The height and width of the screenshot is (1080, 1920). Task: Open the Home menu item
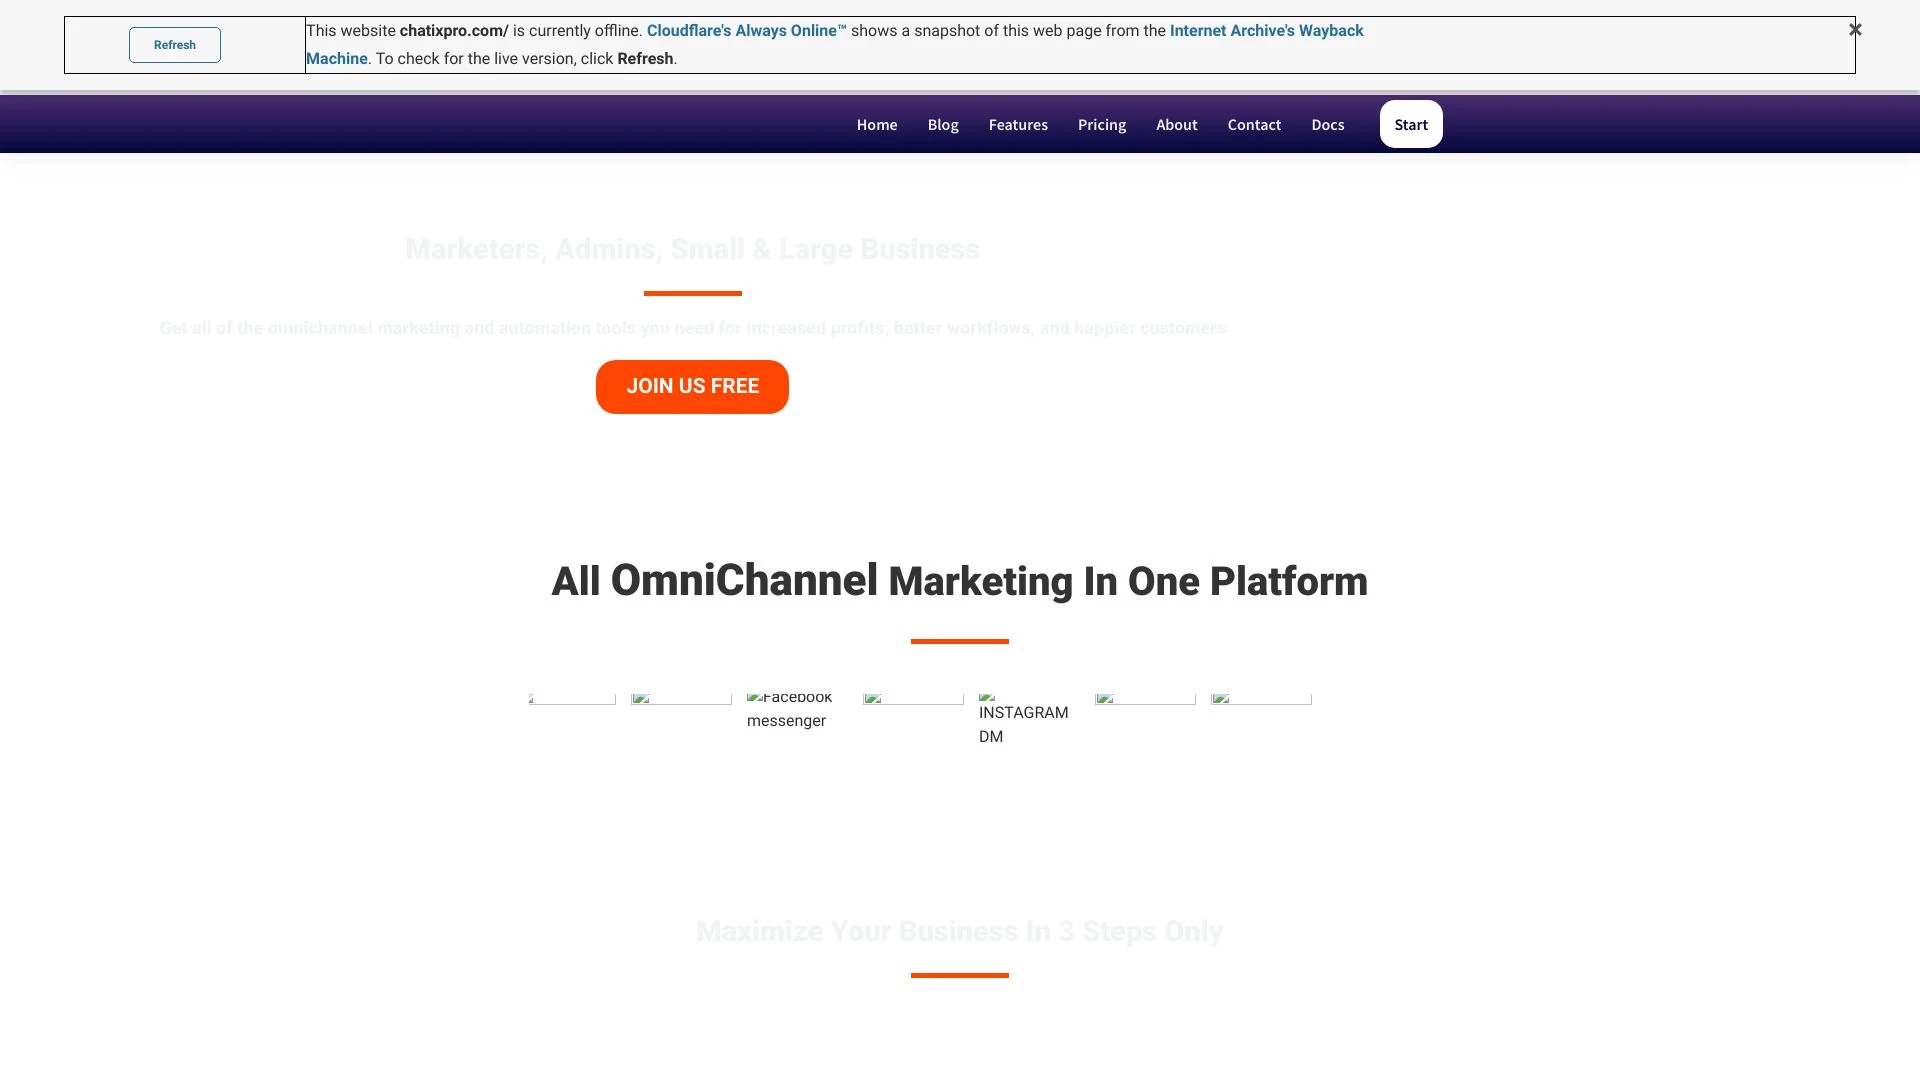coord(876,124)
